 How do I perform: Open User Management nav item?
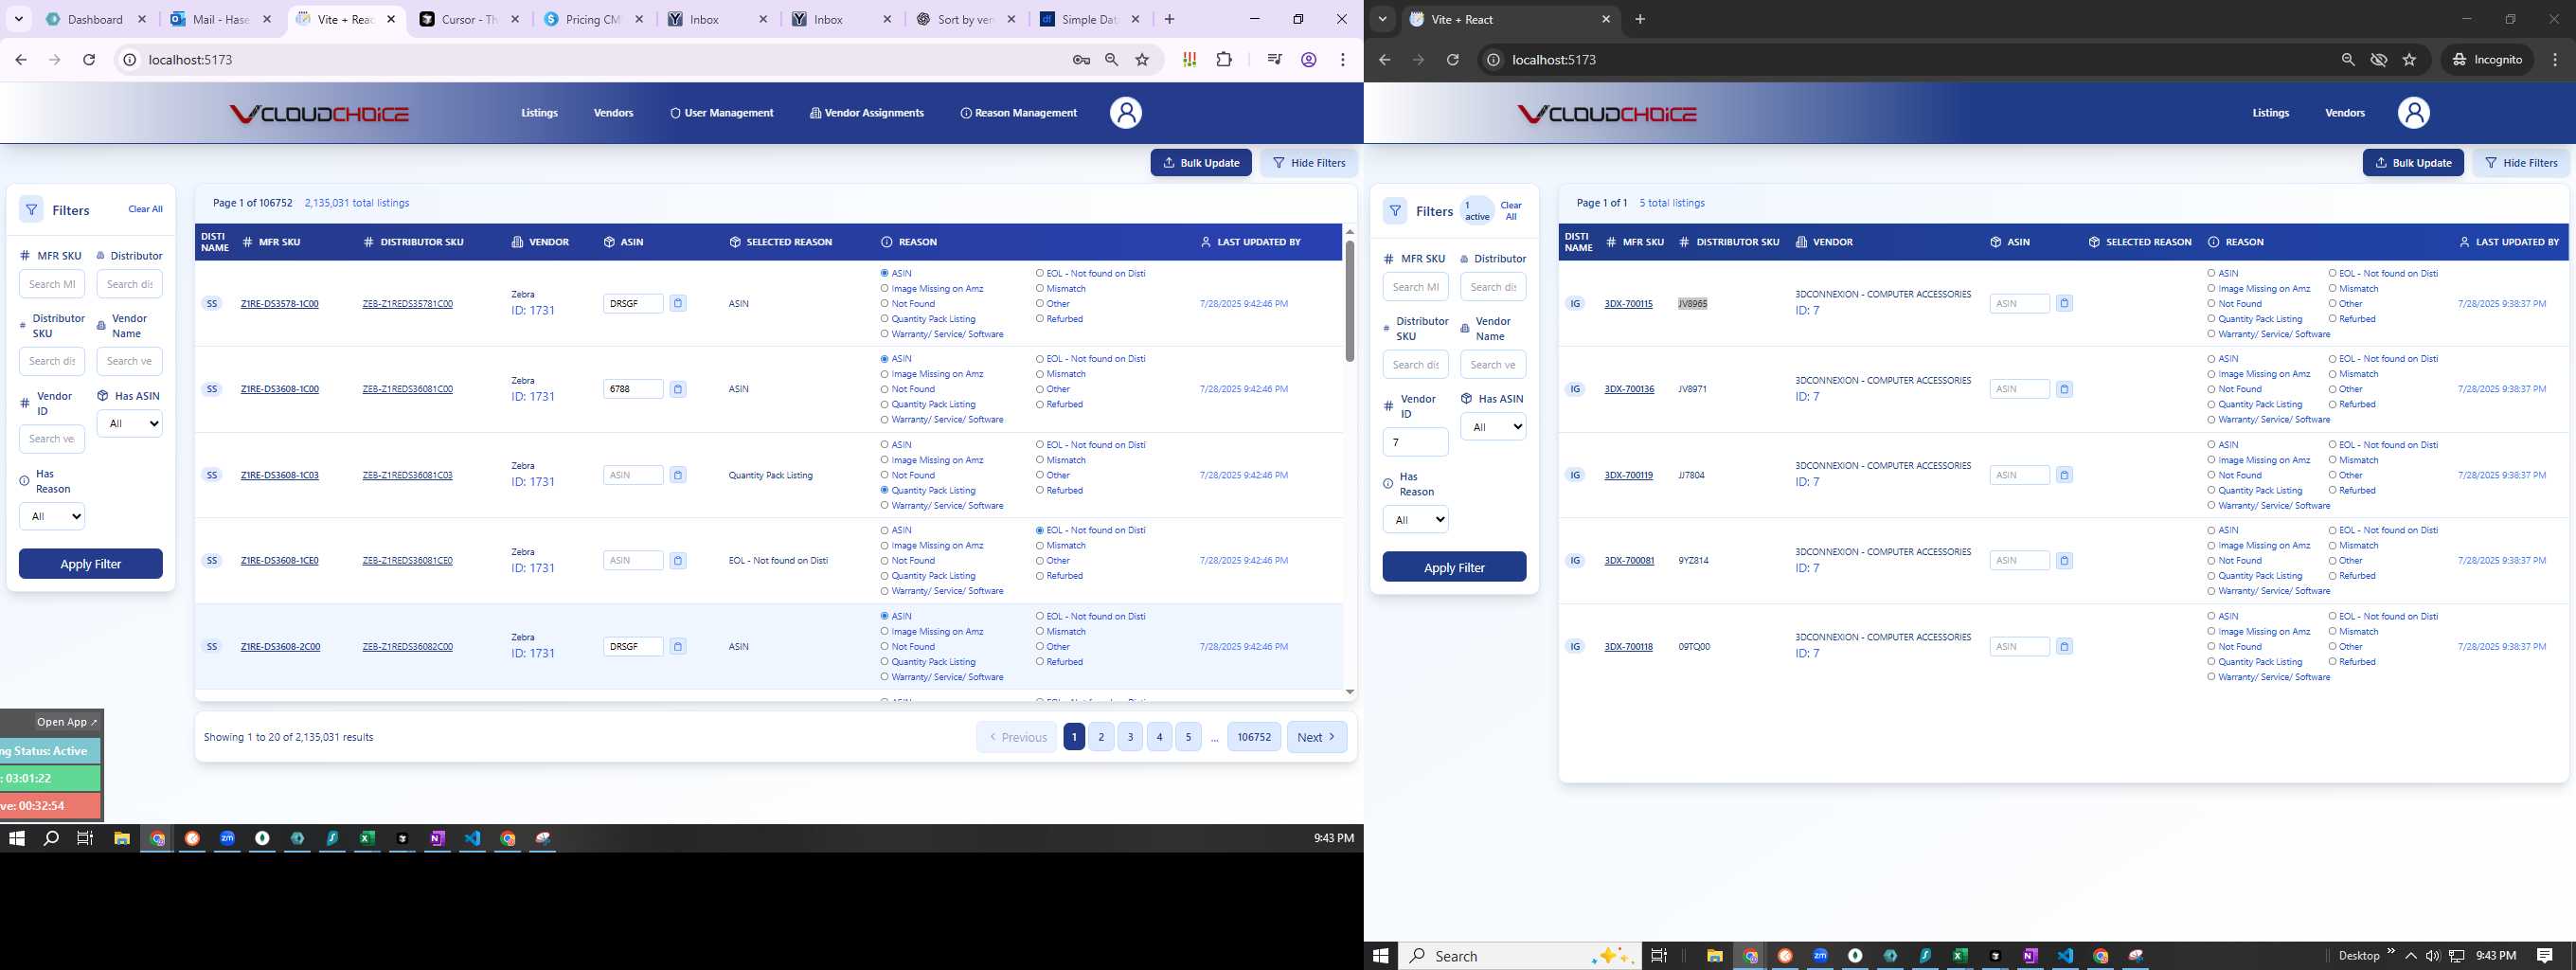(x=721, y=113)
